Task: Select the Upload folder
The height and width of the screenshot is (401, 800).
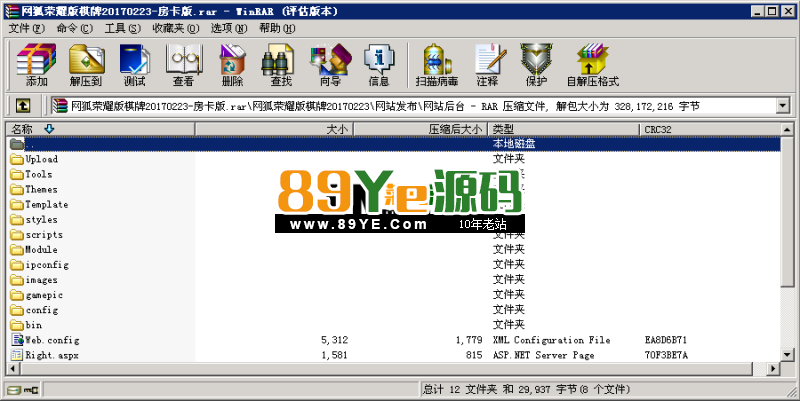Action: coord(34,159)
